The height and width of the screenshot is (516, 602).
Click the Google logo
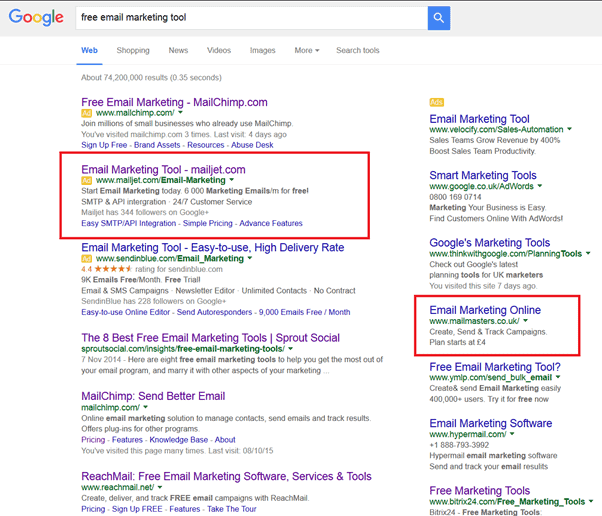[36, 17]
